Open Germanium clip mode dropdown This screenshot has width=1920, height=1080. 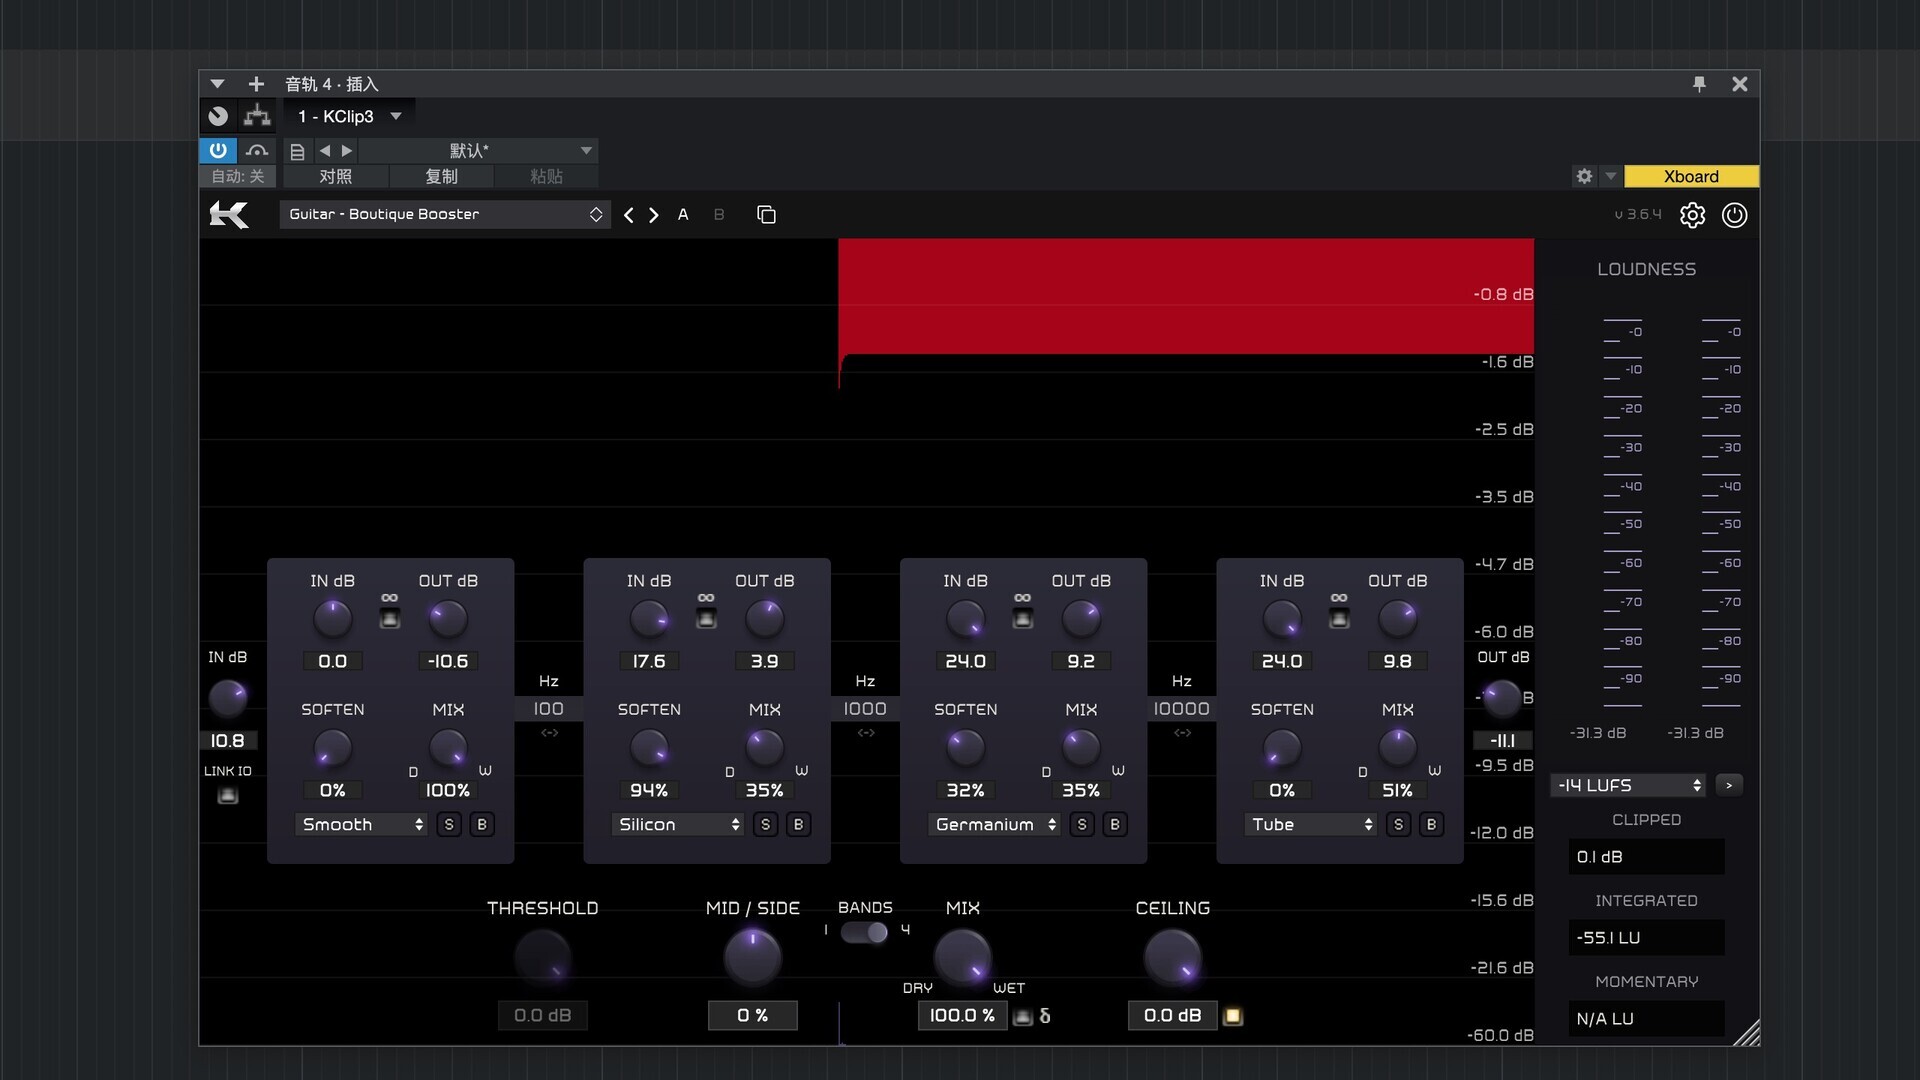click(995, 824)
